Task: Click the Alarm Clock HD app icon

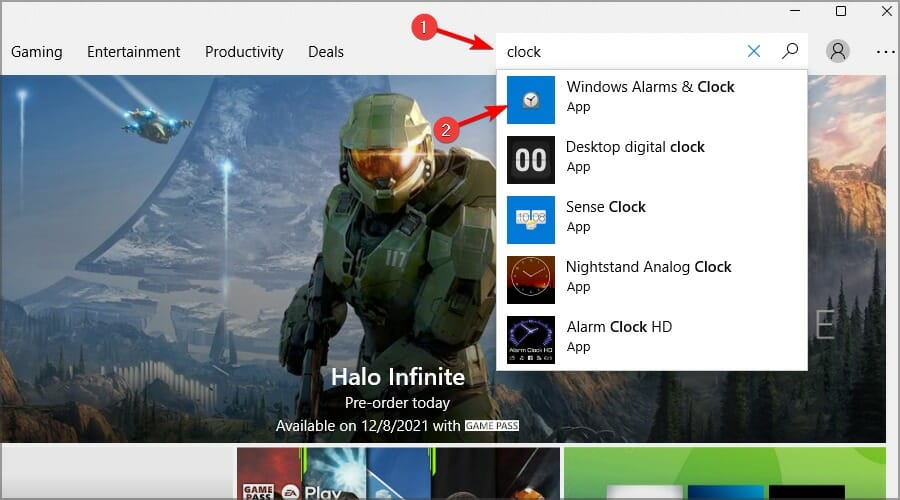Action: (x=531, y=340)
